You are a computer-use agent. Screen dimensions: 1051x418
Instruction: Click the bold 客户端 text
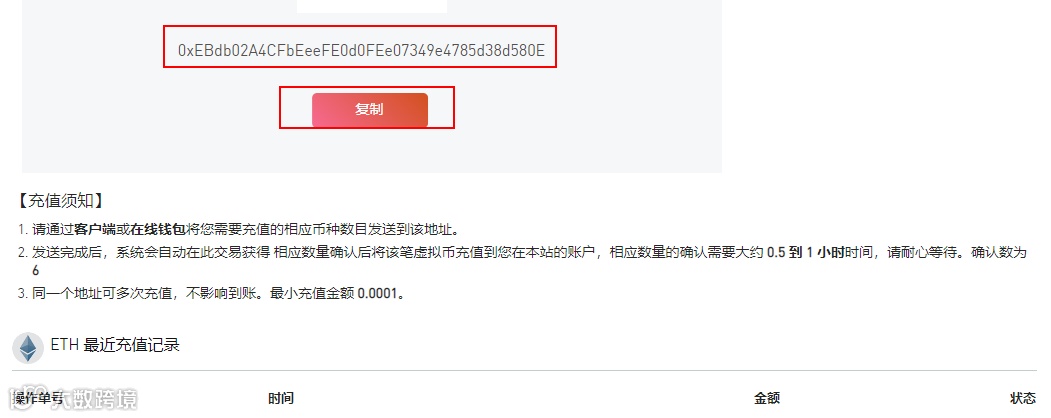coord(95,230)
